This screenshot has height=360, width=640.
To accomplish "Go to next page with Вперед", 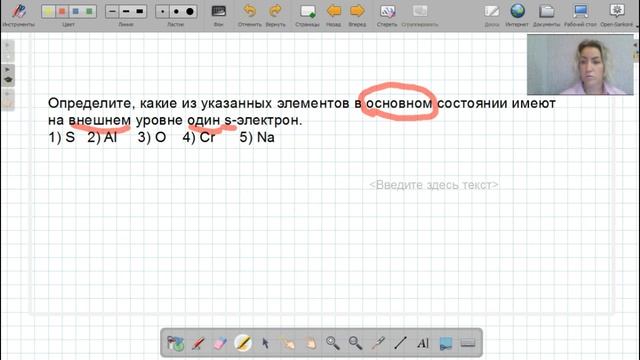I will [357, 15].
